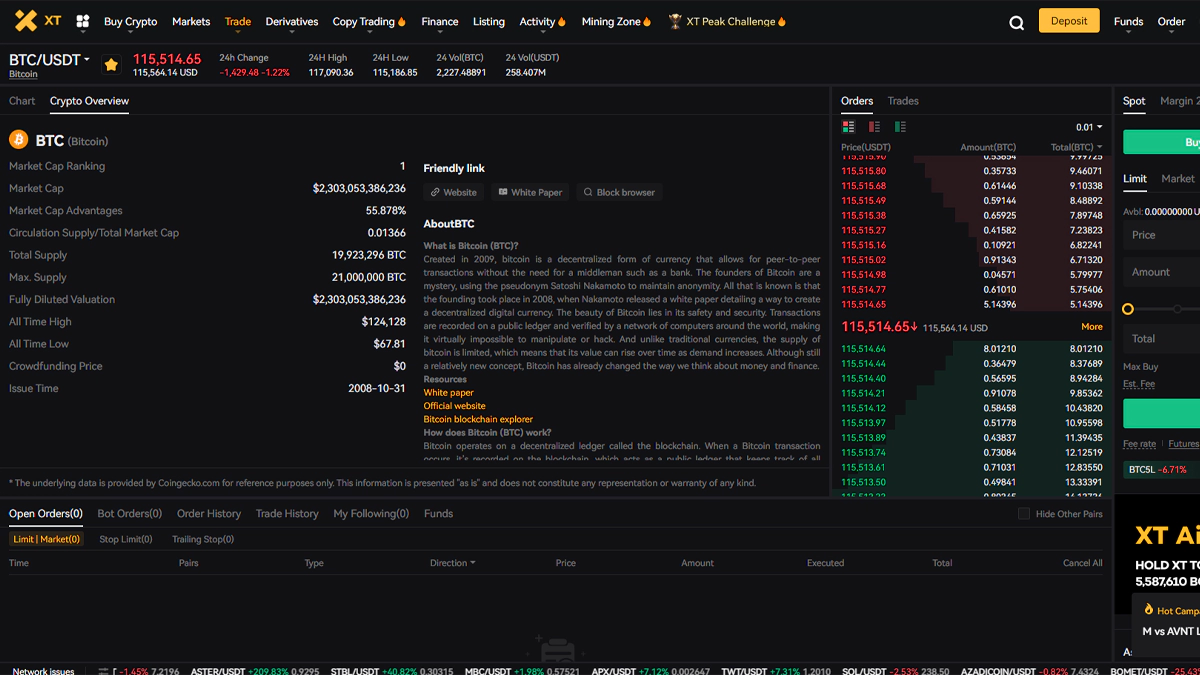Switch to the Trades tab
The image size is (1200, 675).
[x=903, y=101]
